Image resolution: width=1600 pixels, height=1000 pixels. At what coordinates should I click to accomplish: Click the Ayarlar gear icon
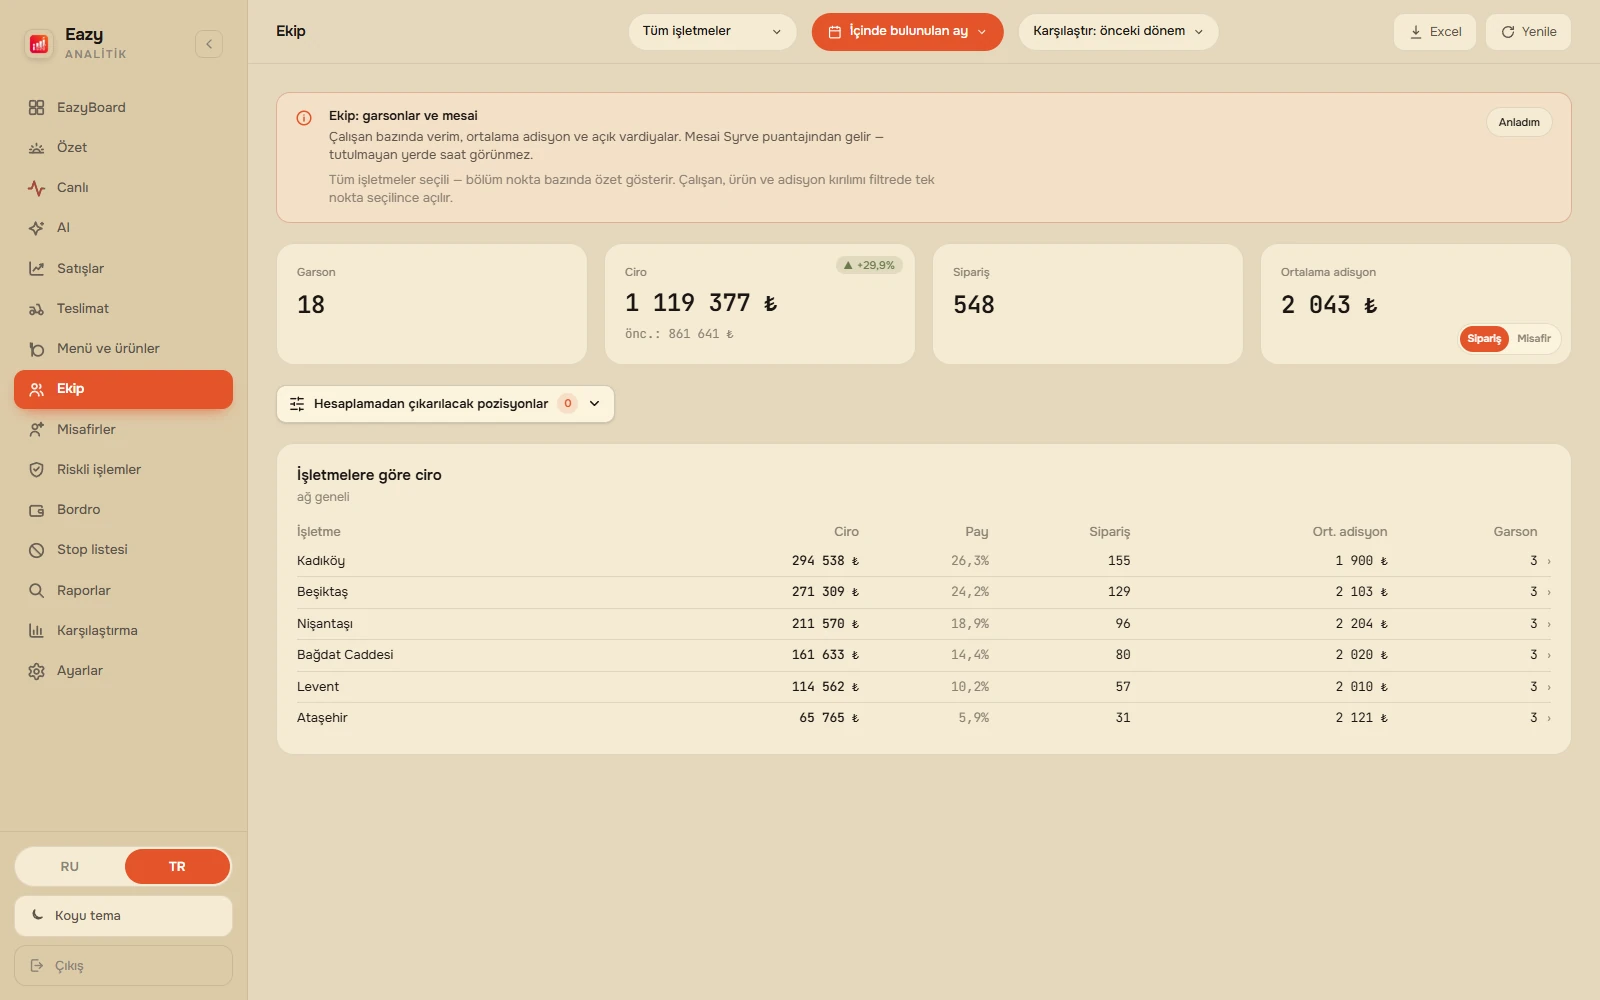tap(37, 671)
